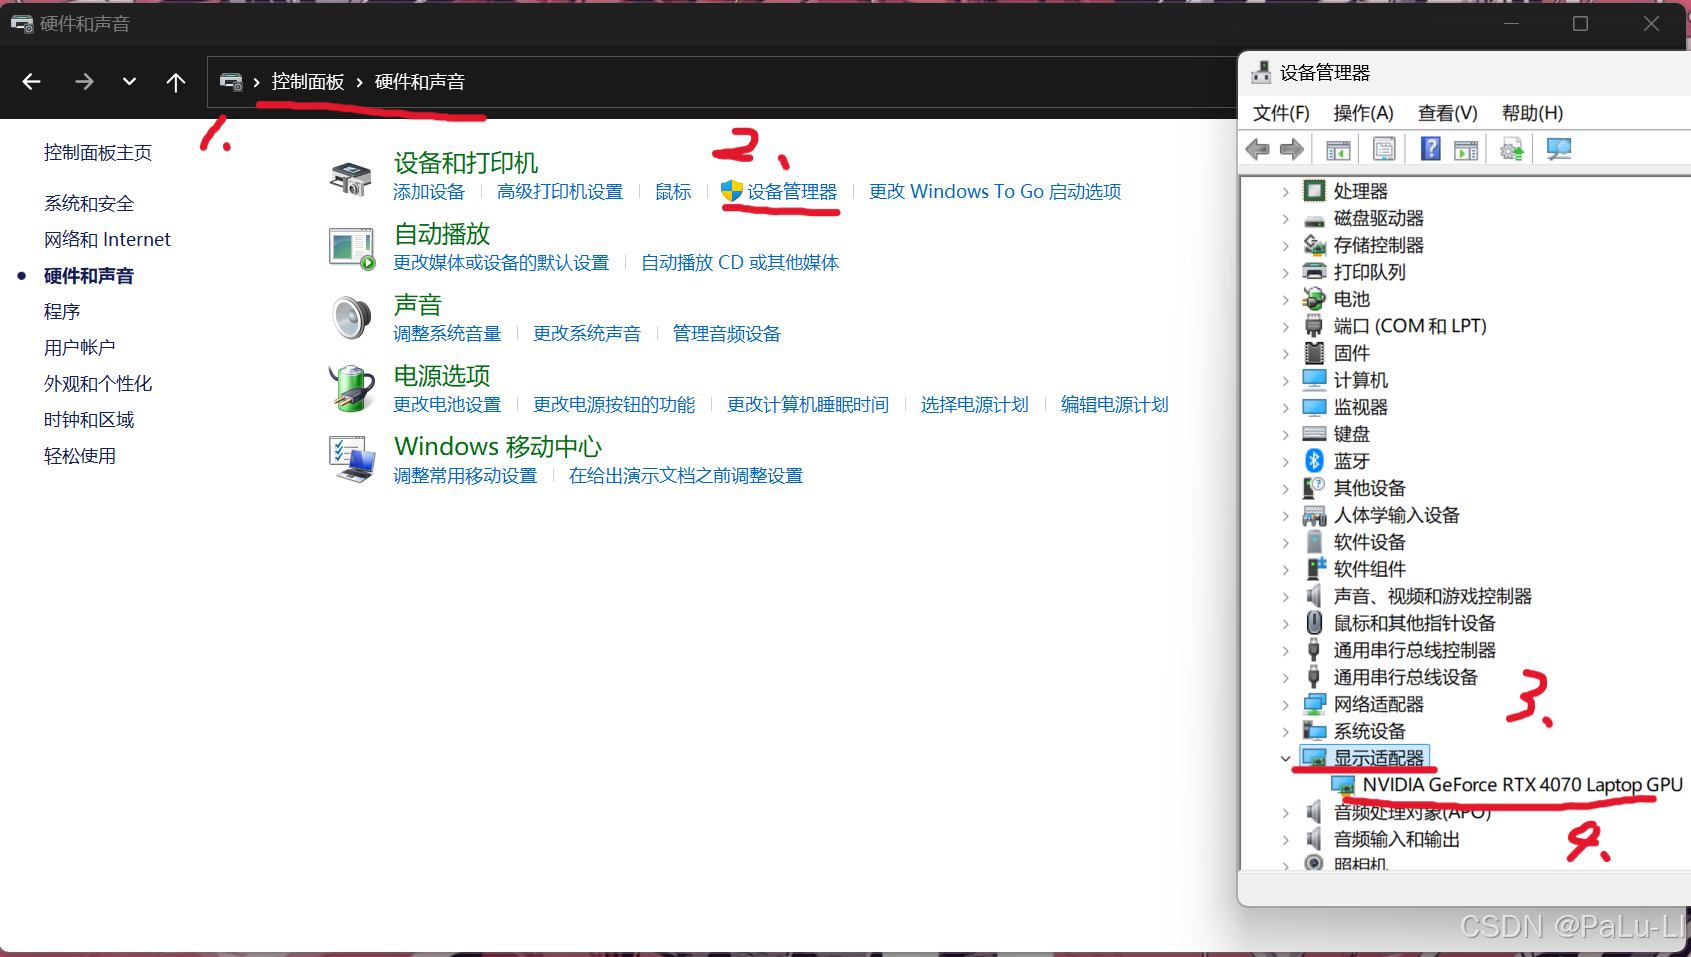The width and height of the screenshot is (1691, 957).
Task: Open the 查看(V) menu
Action: click(x=1447, y=113)
